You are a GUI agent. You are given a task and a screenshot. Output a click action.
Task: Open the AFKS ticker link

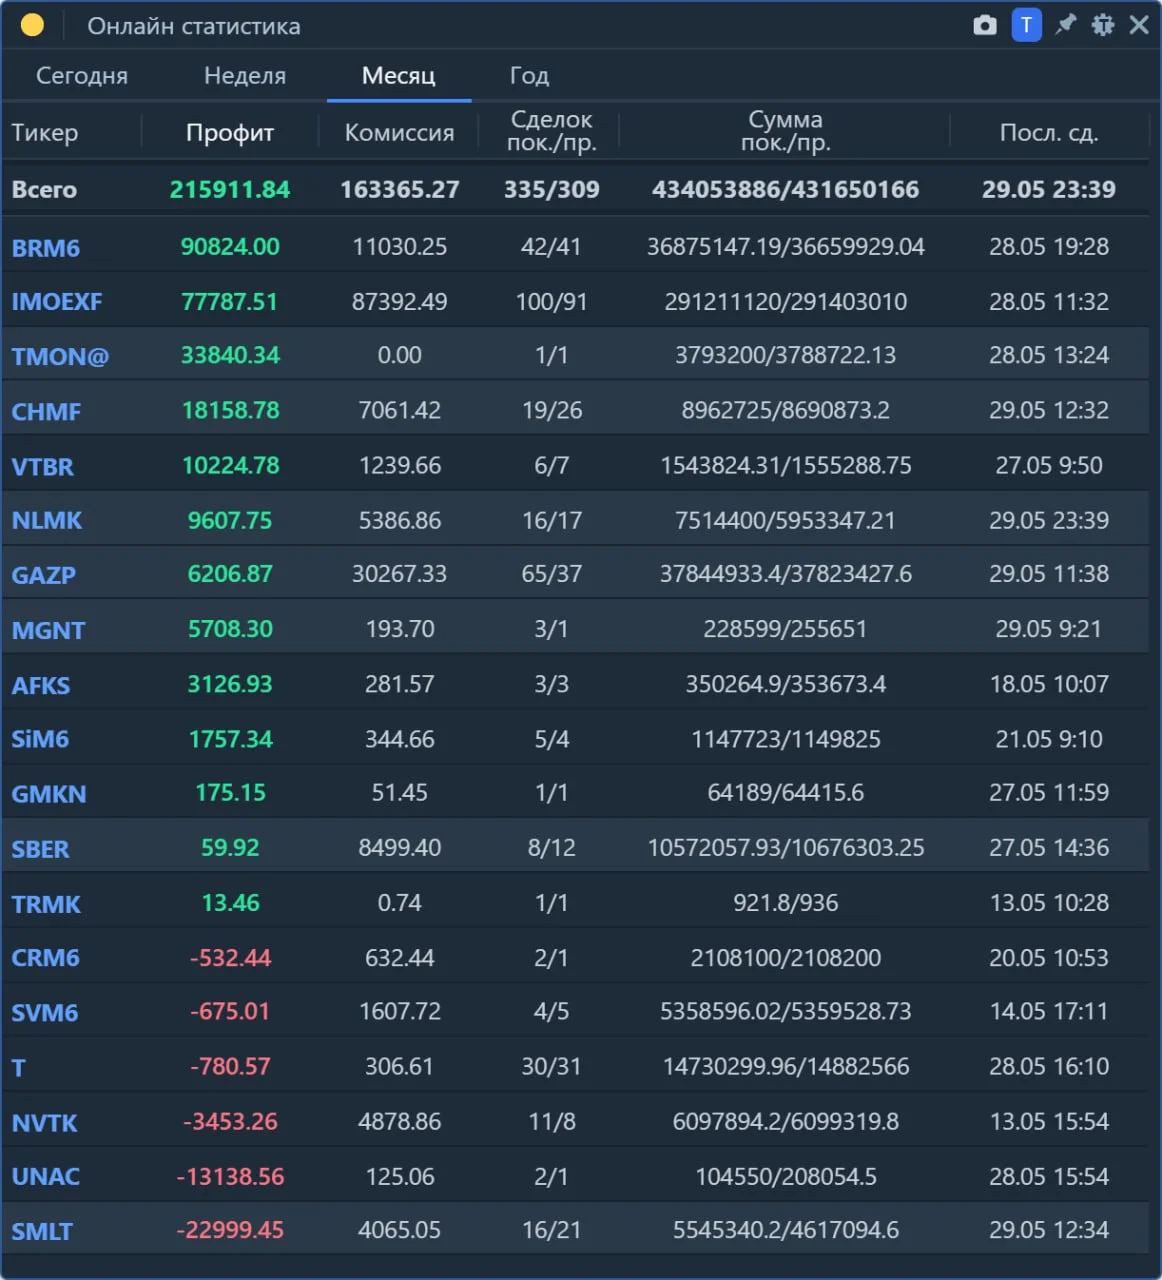coord(41,686)
